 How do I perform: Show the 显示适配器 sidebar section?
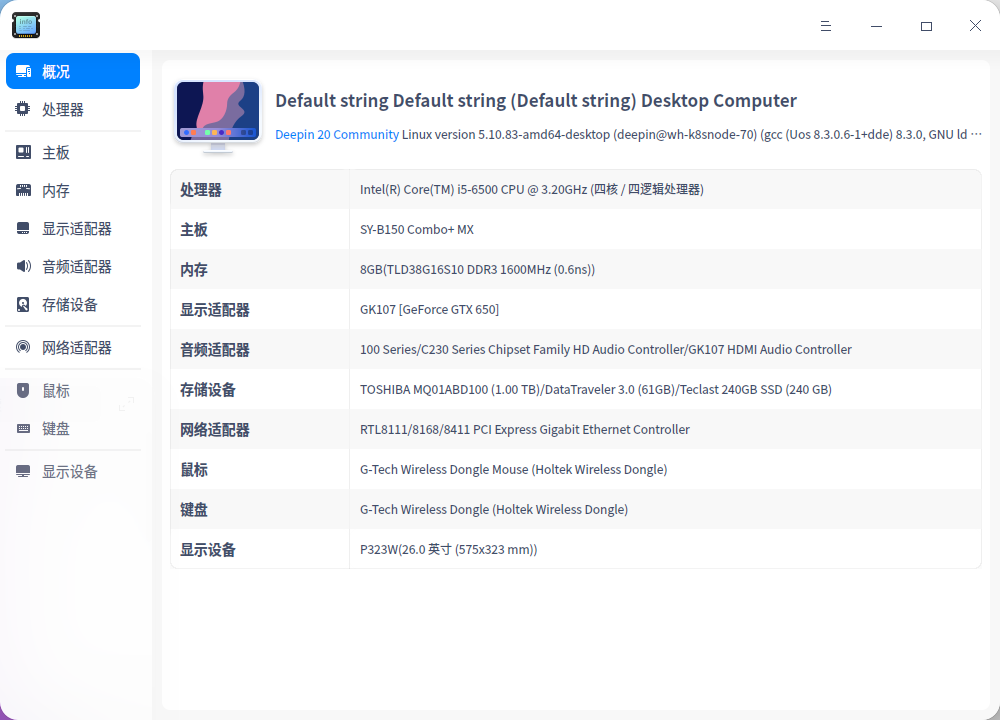pos(73,228)
